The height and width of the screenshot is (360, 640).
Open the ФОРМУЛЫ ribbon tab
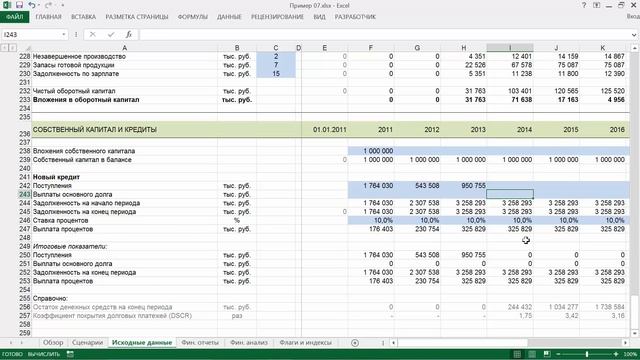(x=193, y=17)
